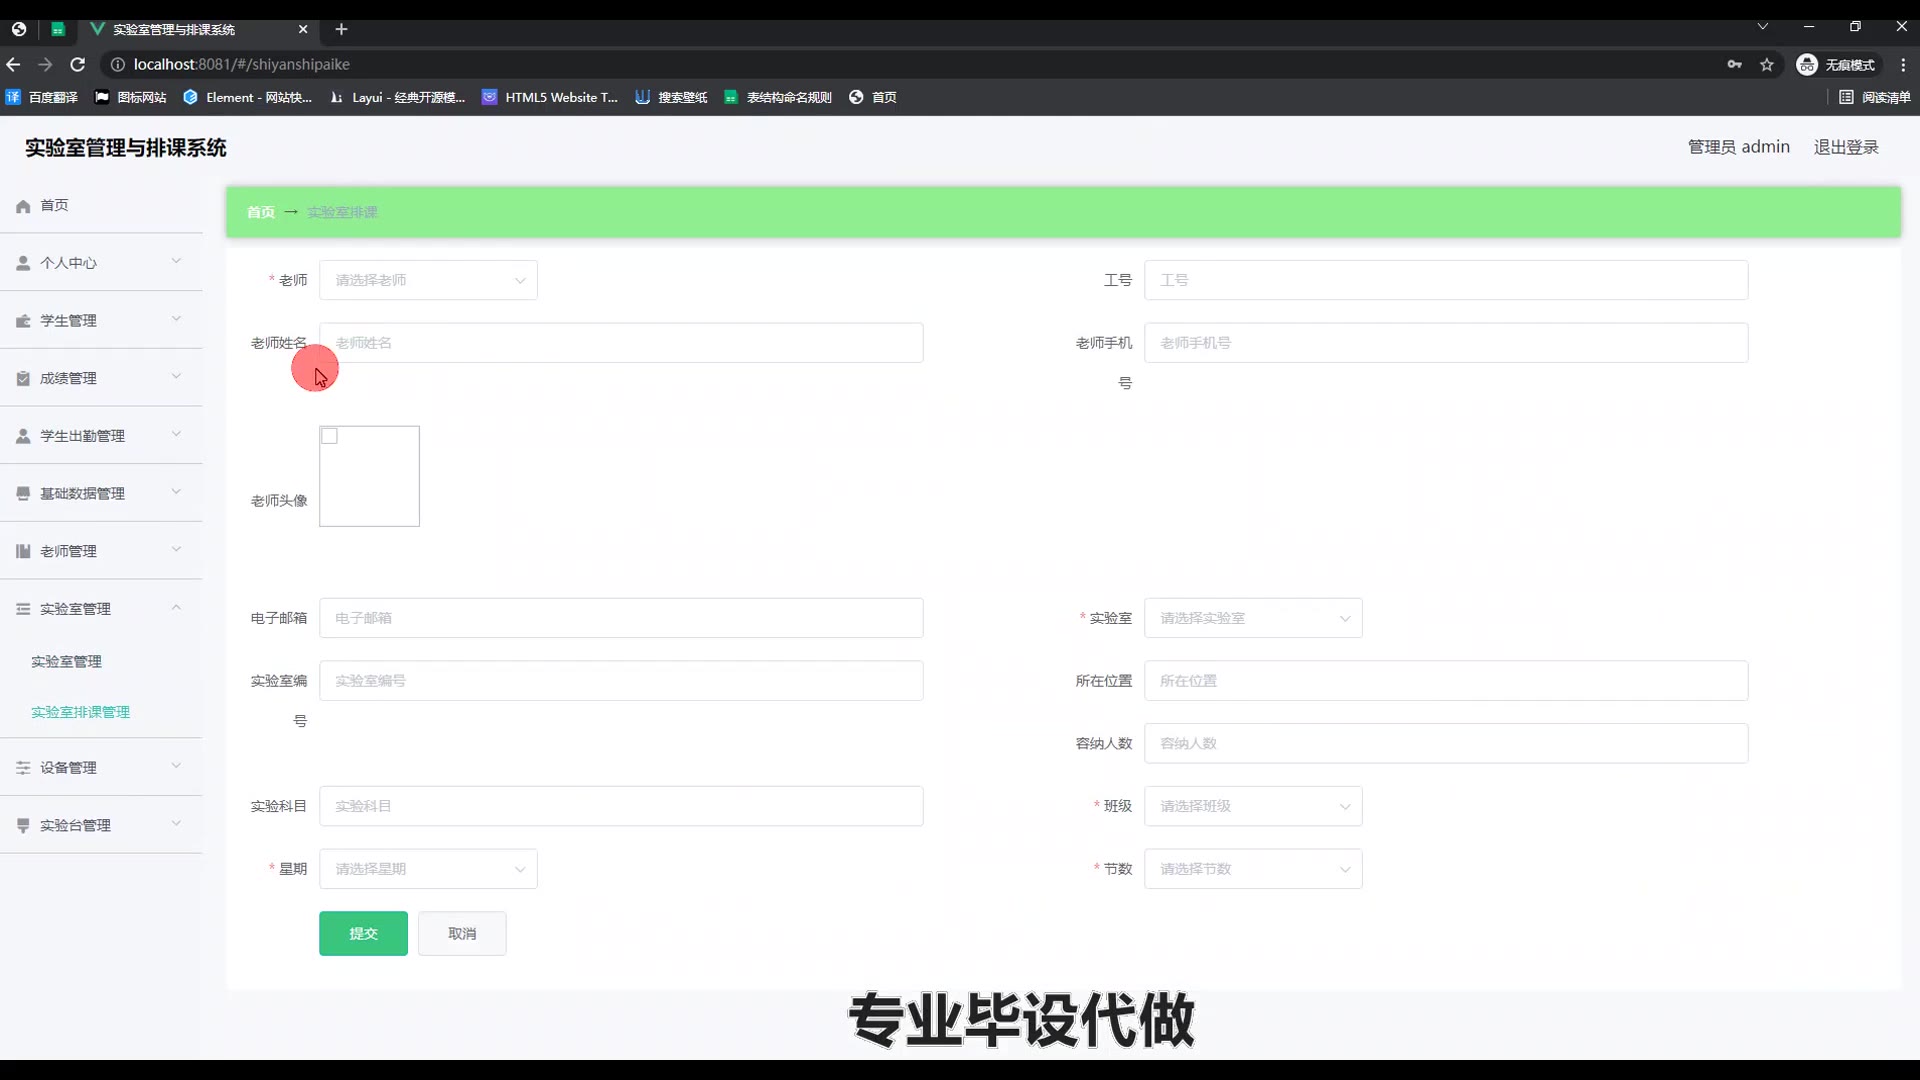Viewport: 1920px width, 1080px height.
Task: Bookmark this page with star icon
Action: click(1767, 64)
